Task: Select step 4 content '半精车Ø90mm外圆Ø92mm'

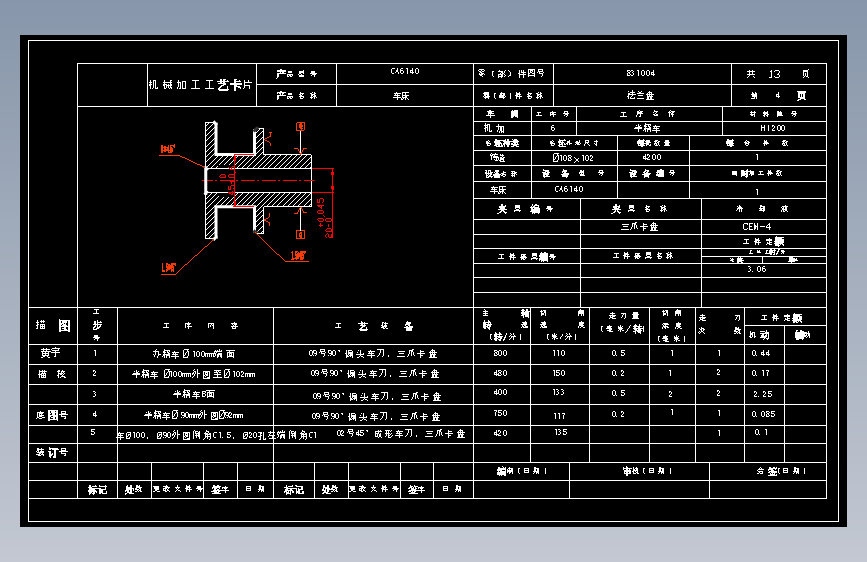Action: point(194,415)
